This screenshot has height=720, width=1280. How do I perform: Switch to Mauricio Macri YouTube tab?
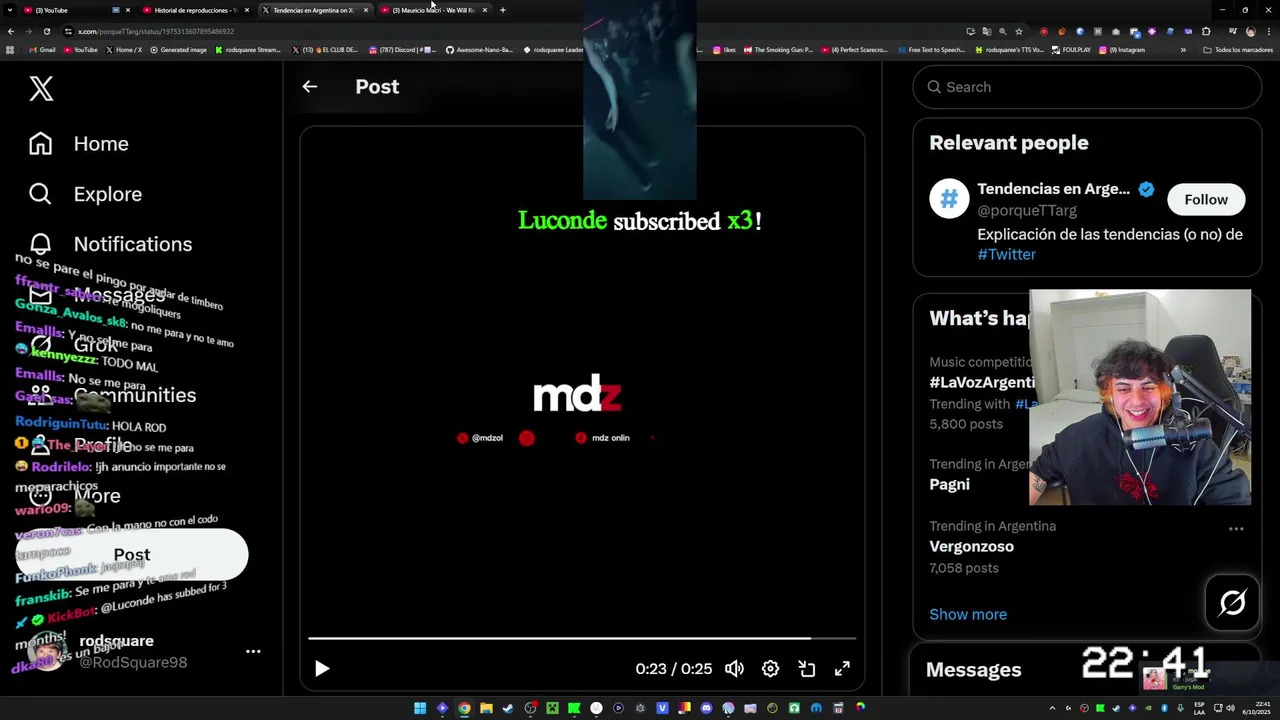coord(434,10)
